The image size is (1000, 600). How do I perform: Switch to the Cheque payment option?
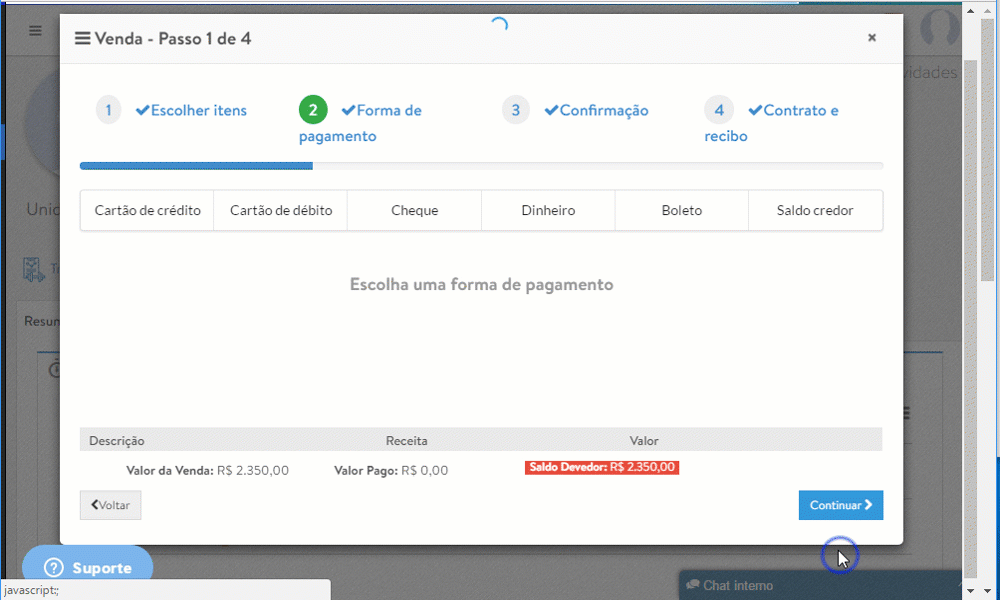tap(414, 210)
